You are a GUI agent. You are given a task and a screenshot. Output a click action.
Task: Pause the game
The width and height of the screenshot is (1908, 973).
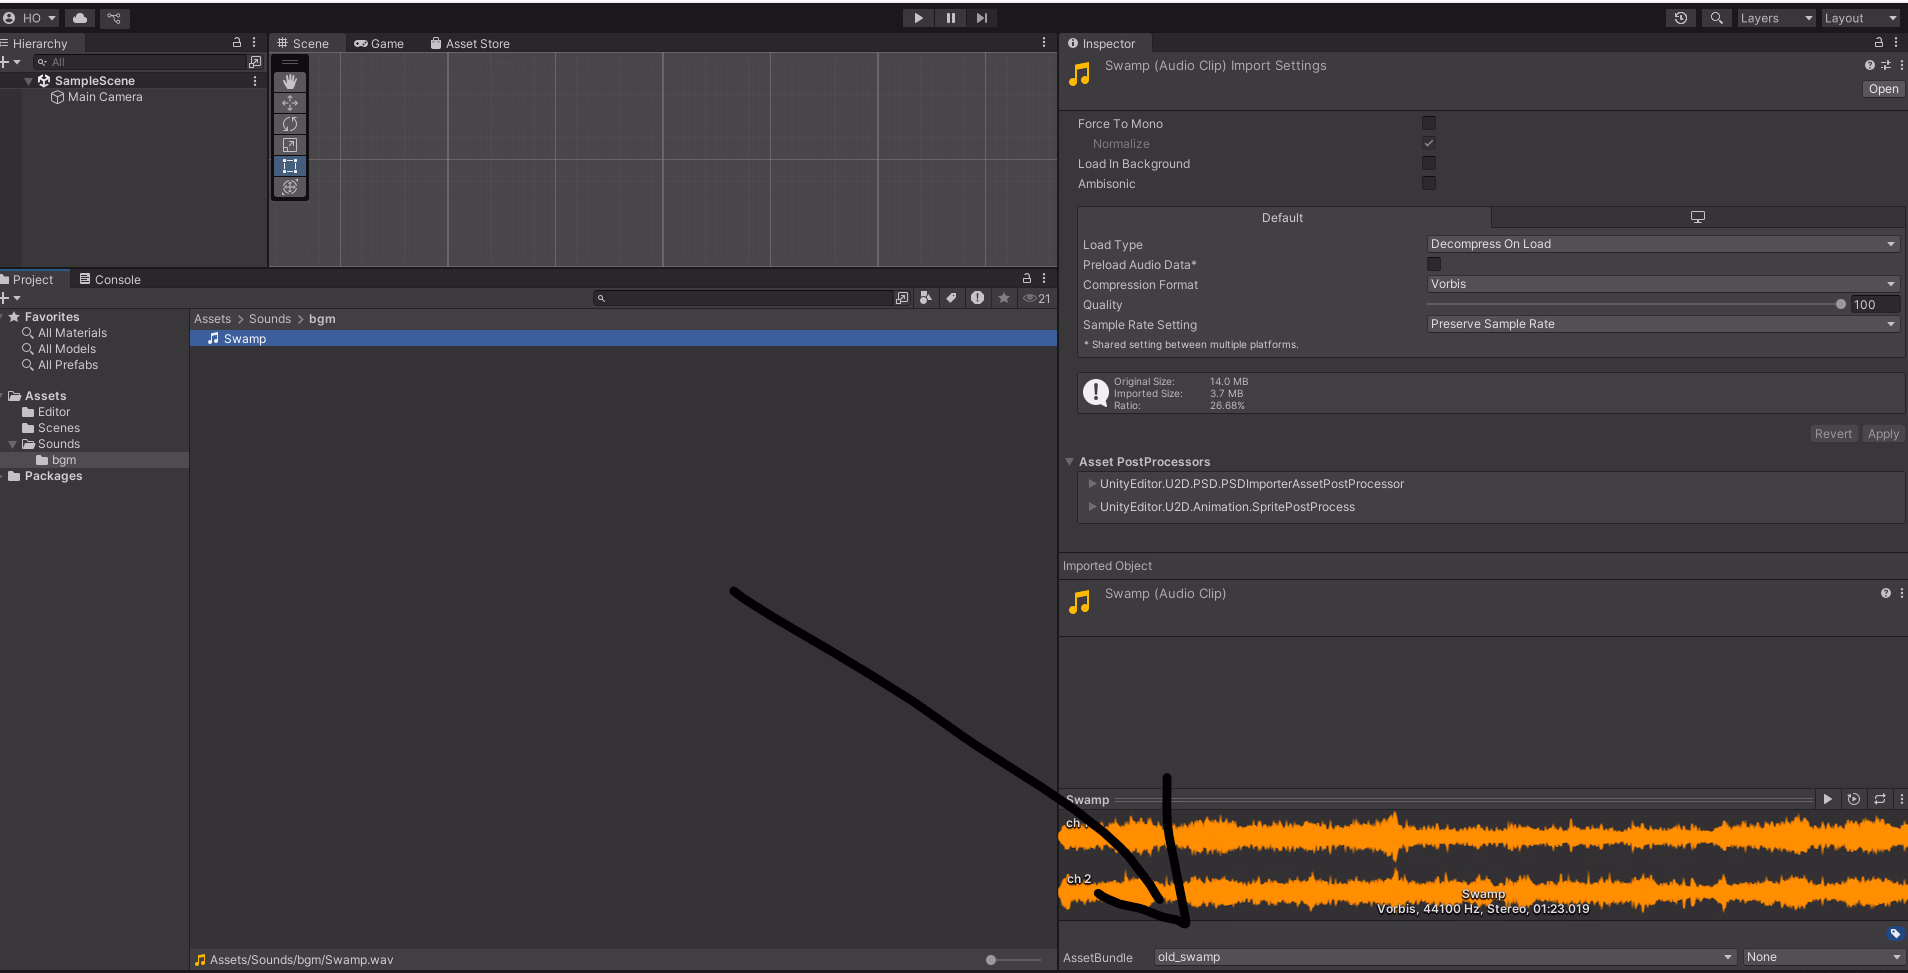[950, 18]
